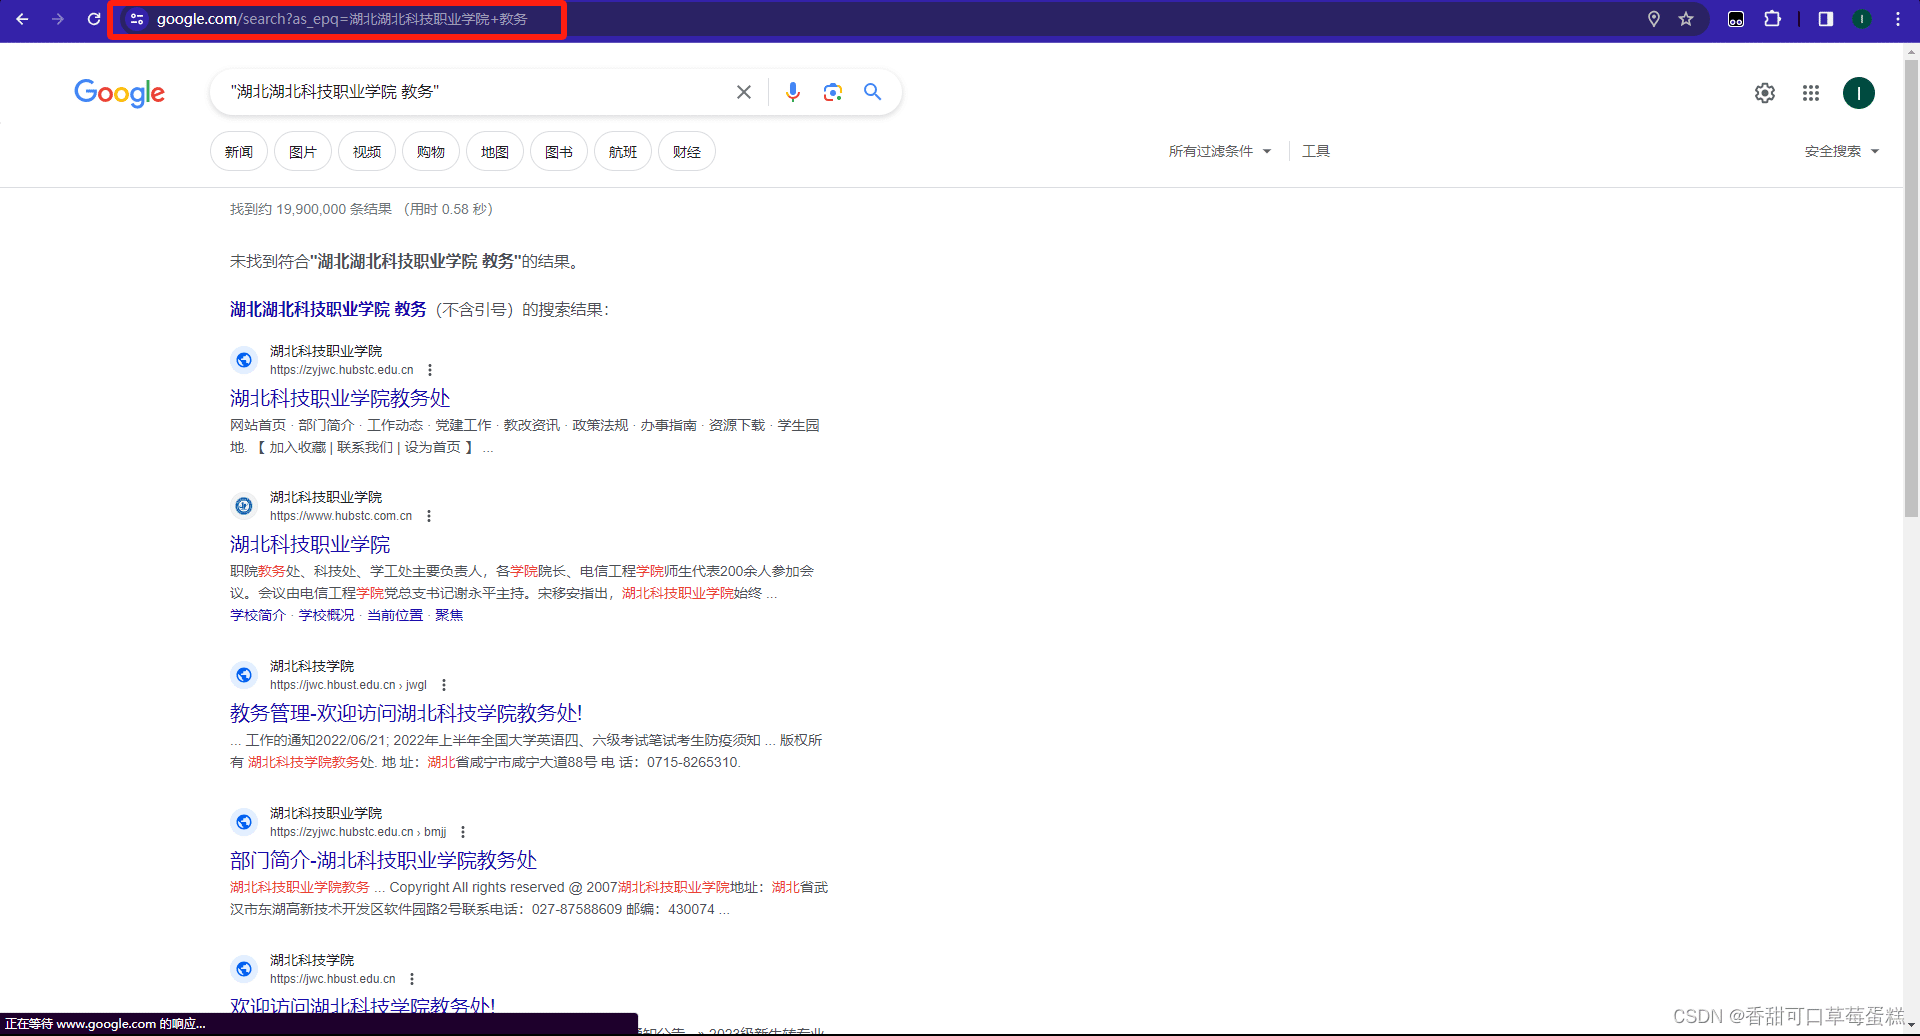1920x1036 pixels.
Task: Open the Google account avatar
Action: (x=1859, y=93)
